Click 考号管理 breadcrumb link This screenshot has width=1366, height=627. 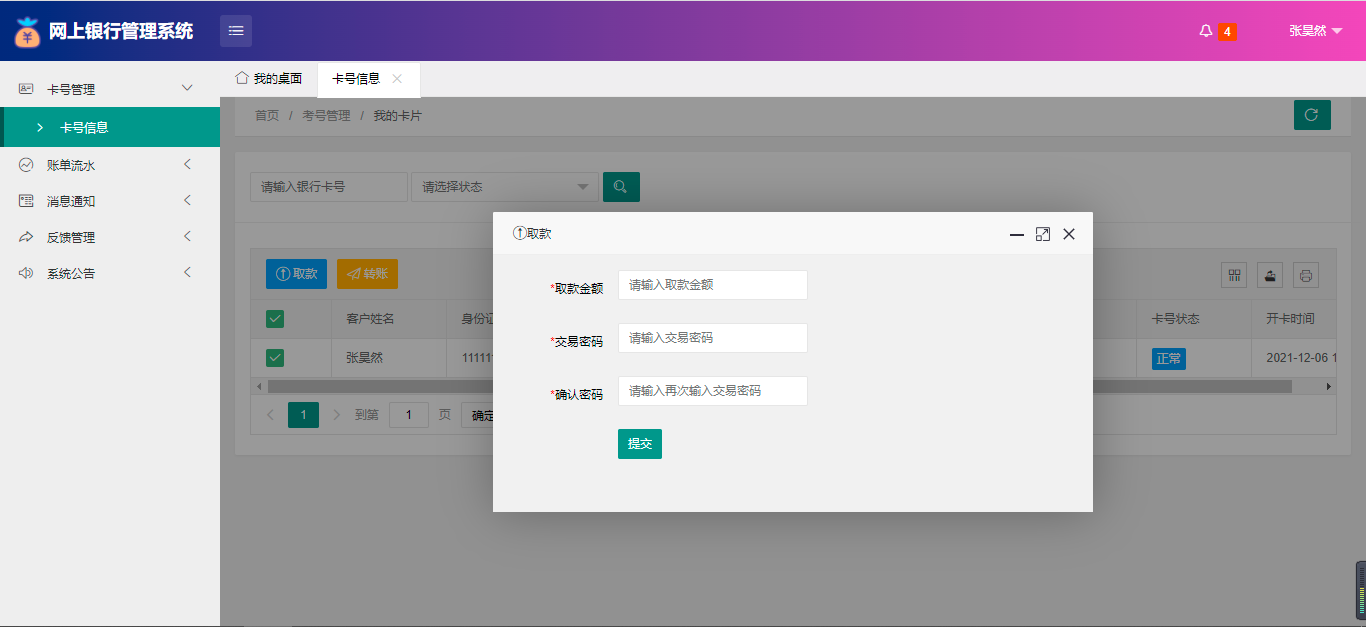click(x=326, y=116)
